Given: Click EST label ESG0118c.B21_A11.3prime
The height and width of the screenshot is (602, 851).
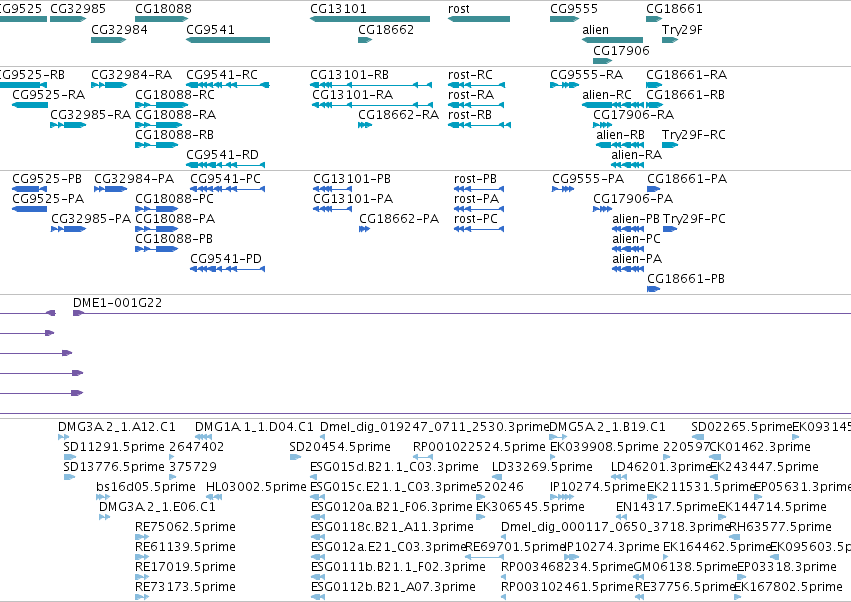Looking at the screenshot, I should click(x=392, y=527).
